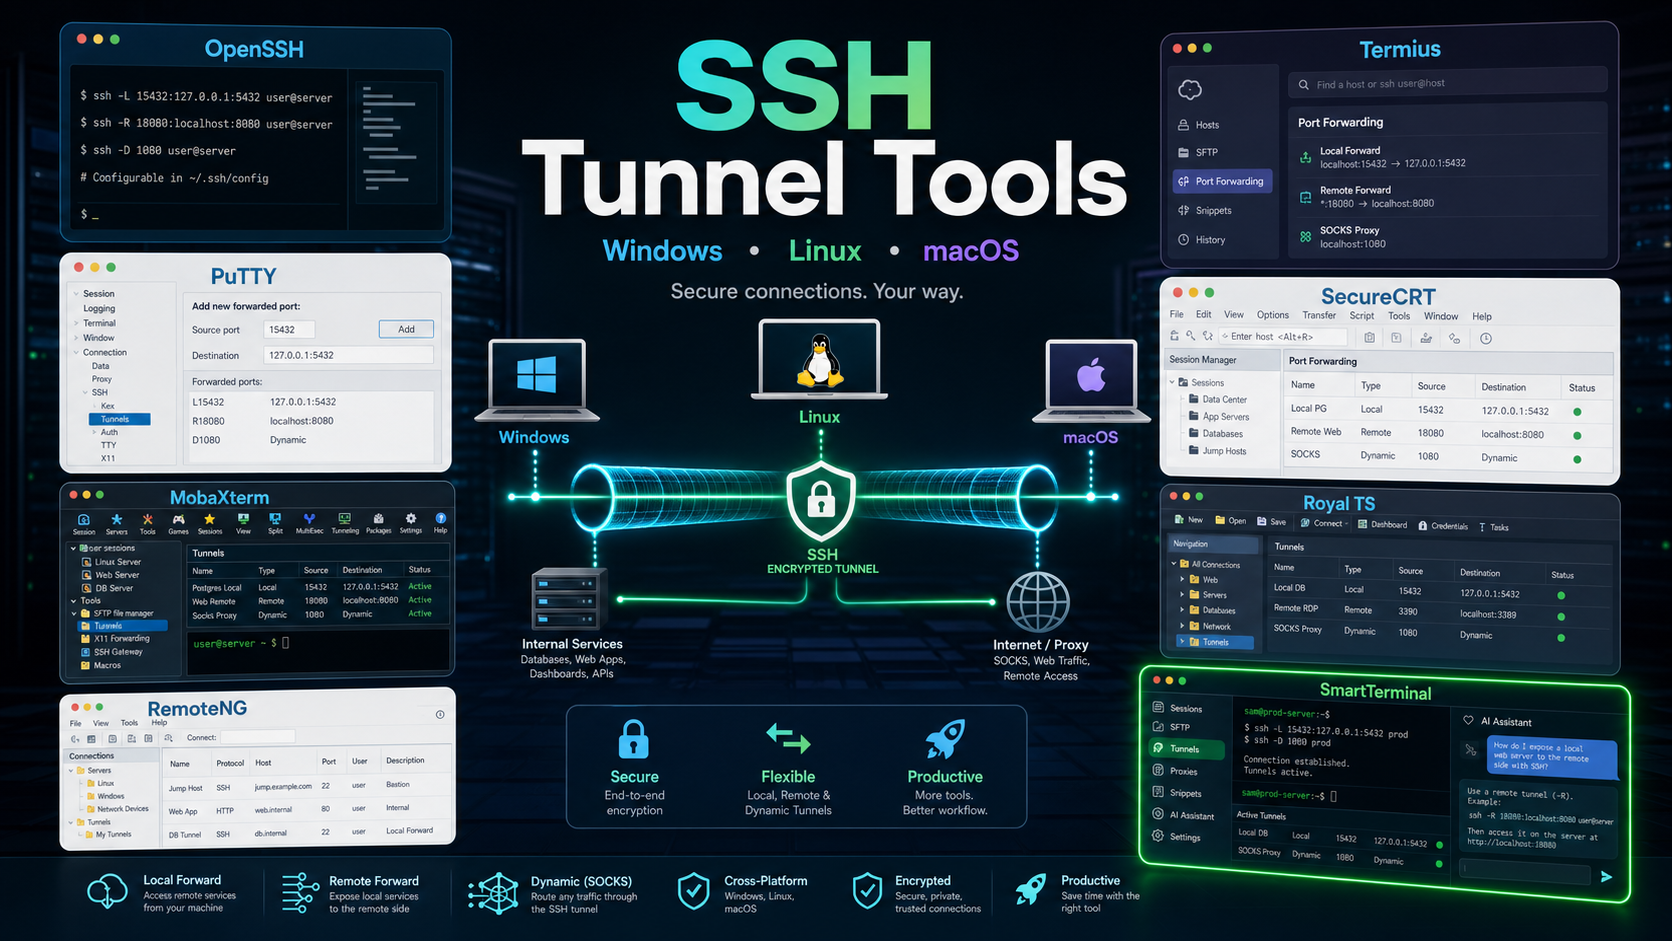This screenshot has height=941, width=1672.
Task: Click Royal TS New document icon
Action: 1179,520
